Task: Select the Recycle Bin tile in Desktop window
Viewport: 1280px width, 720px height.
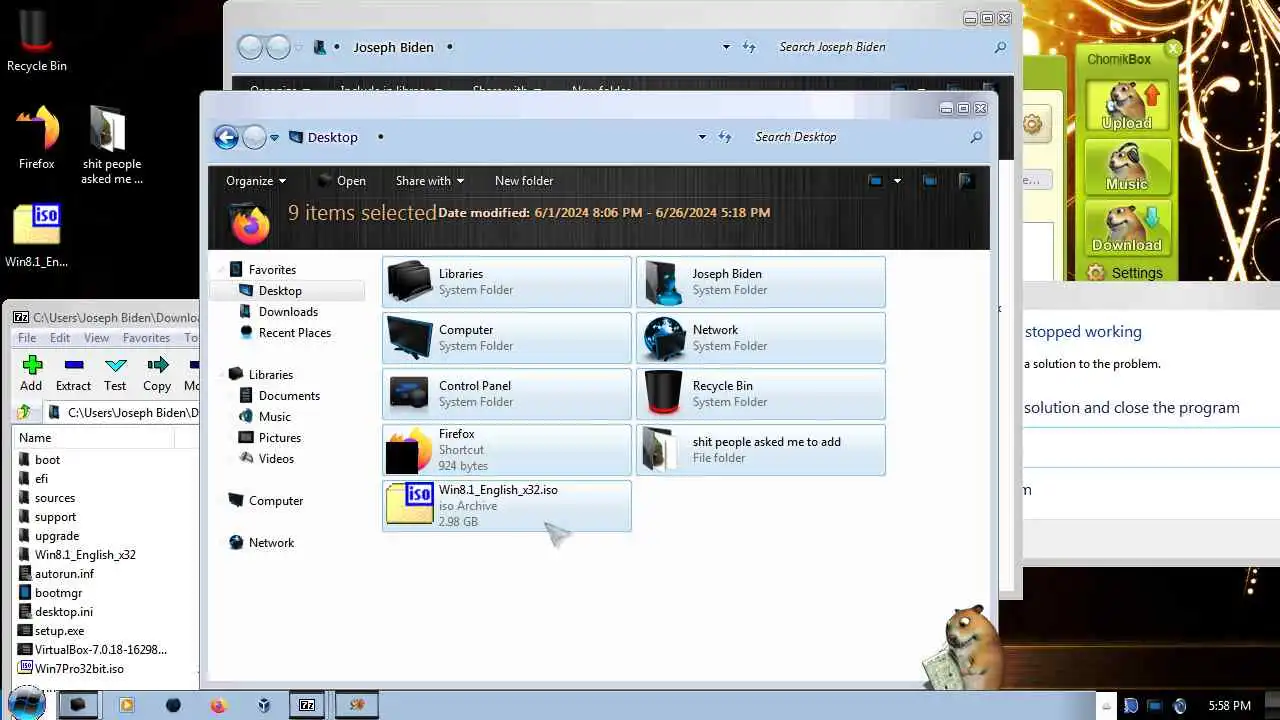Action: [x=761, y=394]
